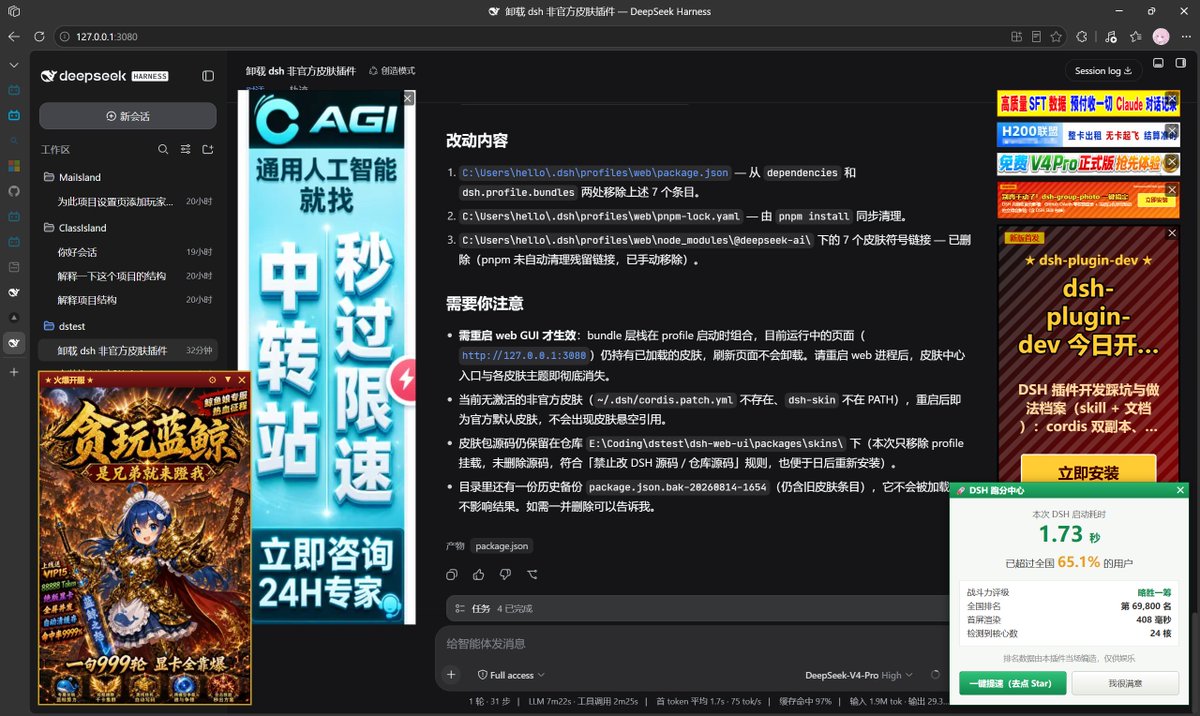Toggle the bottom panel layout icon
Image resolution: width=1200 pixels, height=716 pixels.
coord(1157,63)
